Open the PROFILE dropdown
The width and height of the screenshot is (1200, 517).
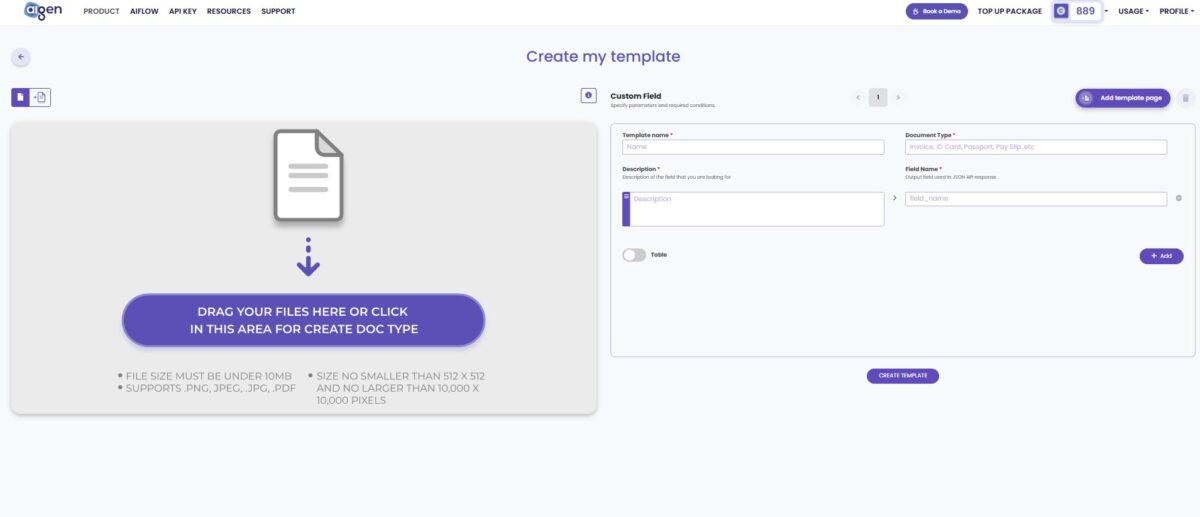pos(1177,11)
